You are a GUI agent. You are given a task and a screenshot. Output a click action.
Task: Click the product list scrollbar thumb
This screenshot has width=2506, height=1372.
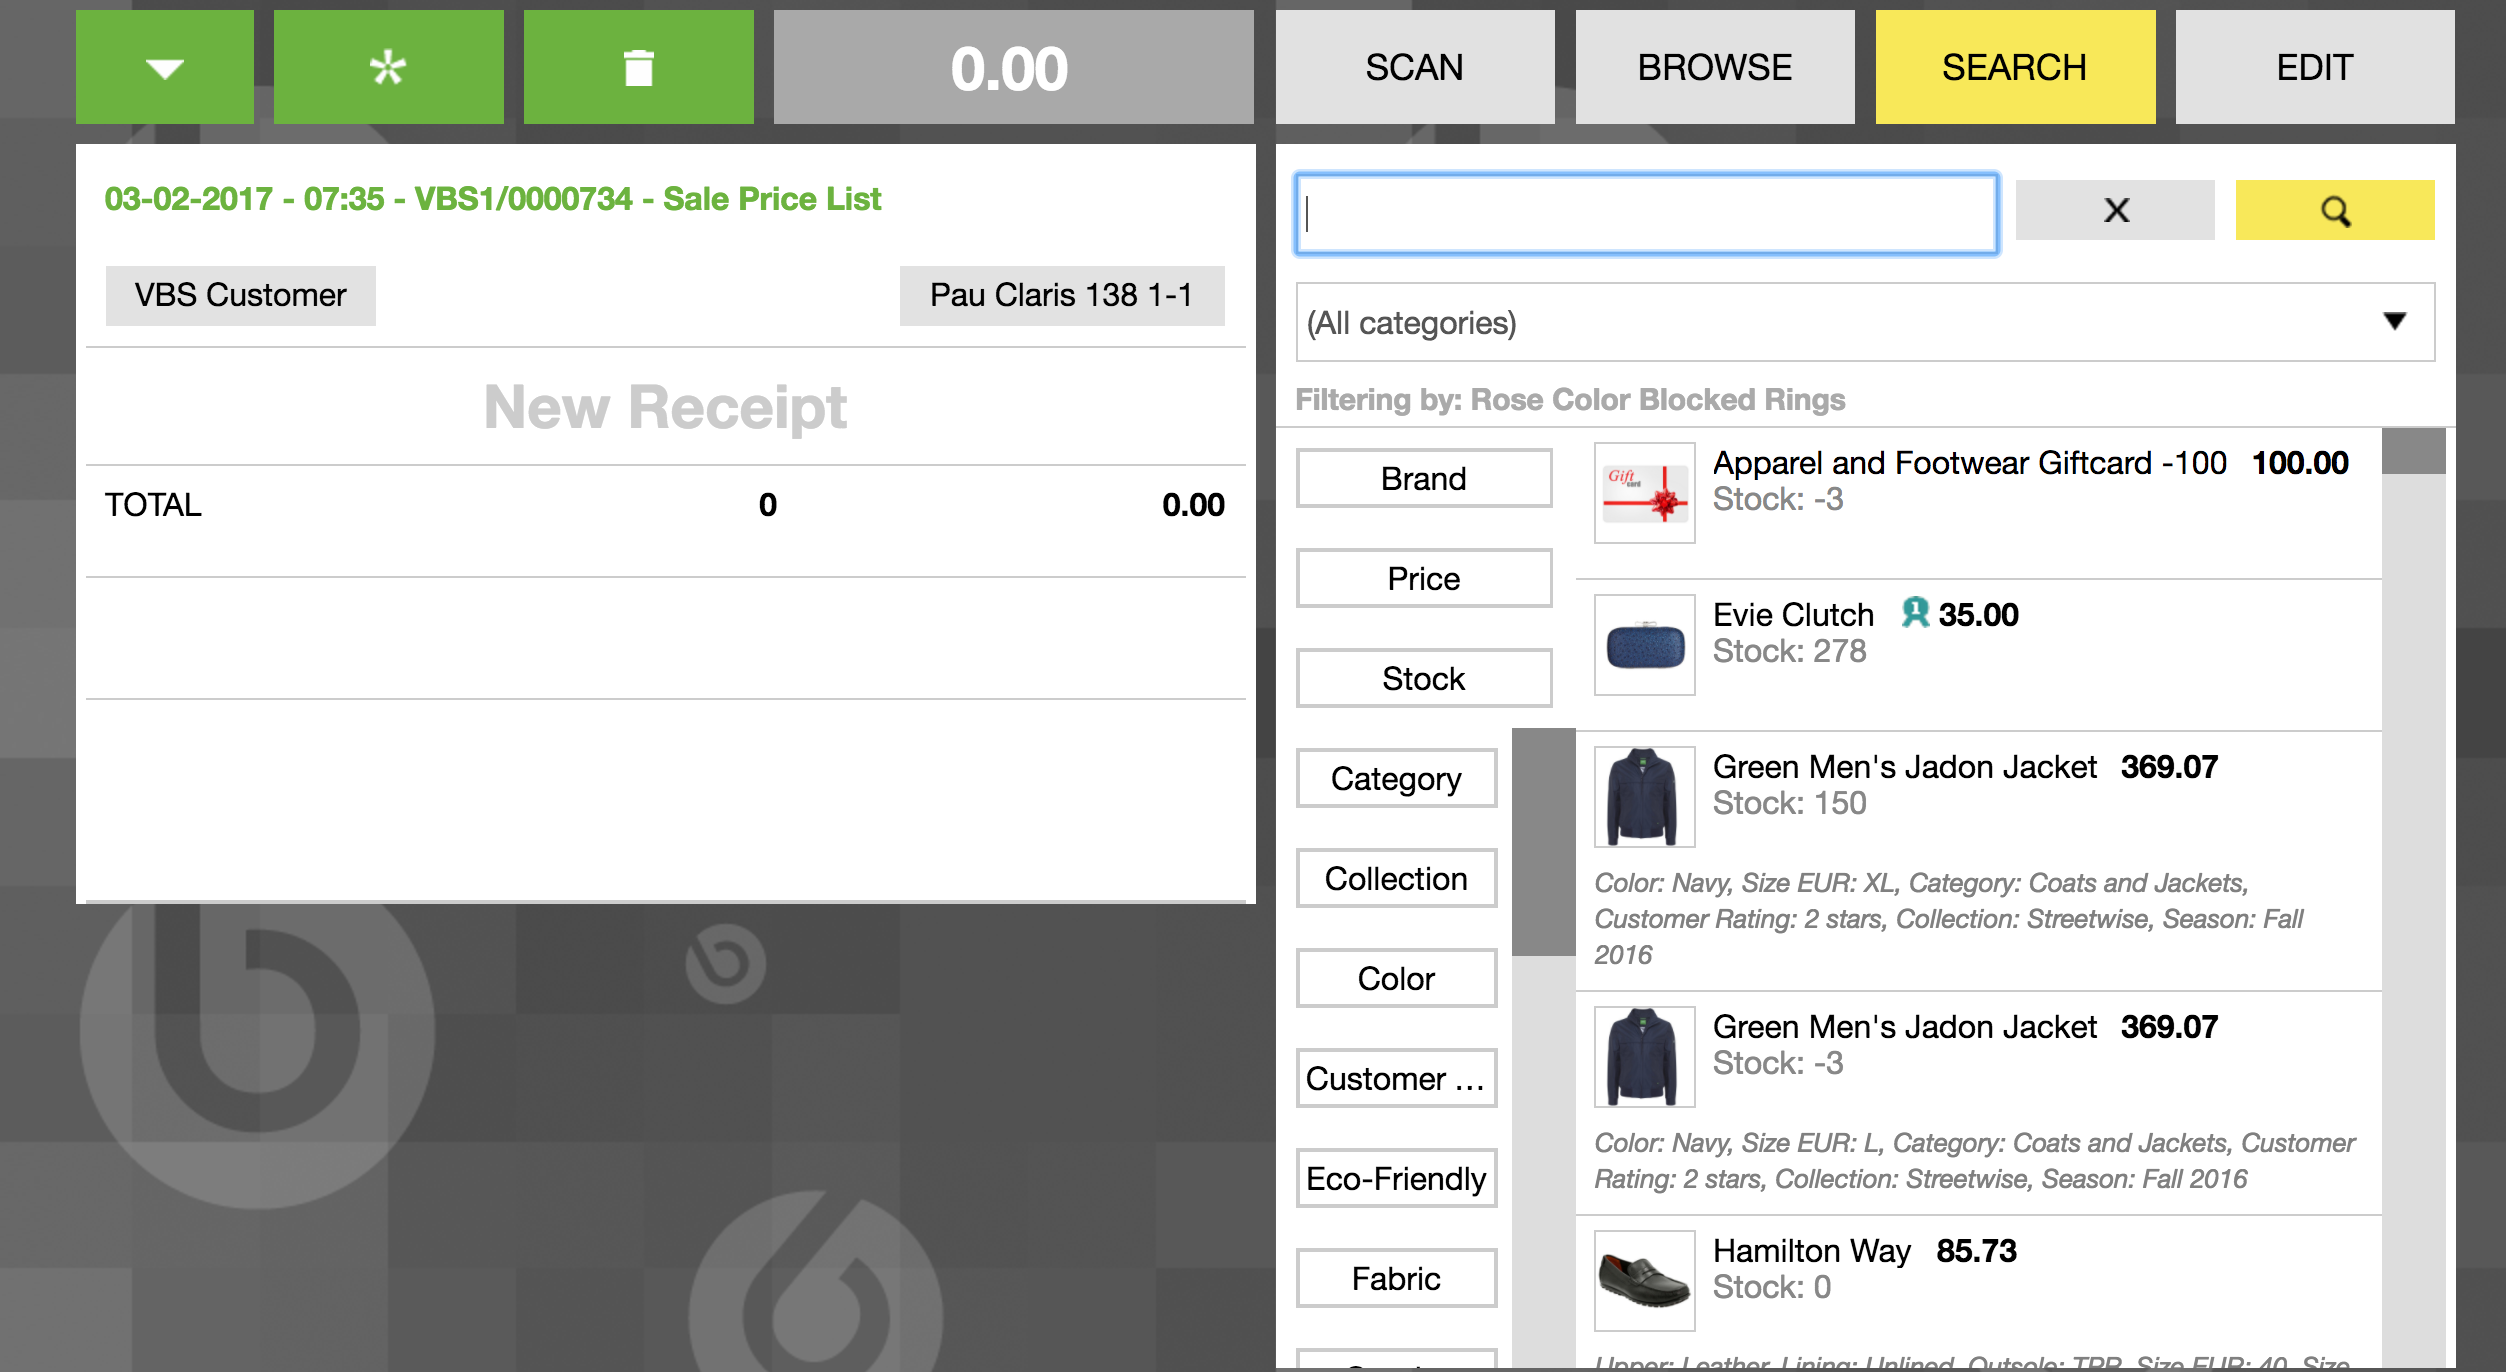point(2412,451)
